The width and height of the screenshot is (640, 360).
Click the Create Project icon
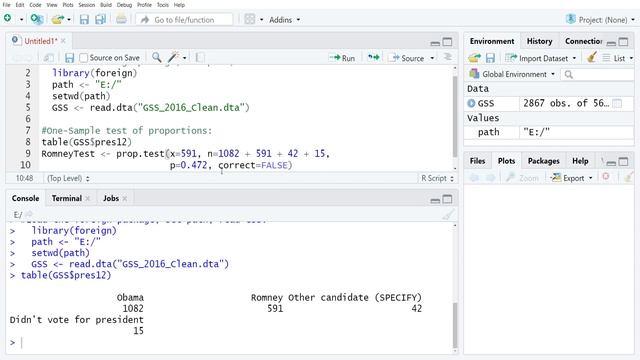[x=37, y=19]
